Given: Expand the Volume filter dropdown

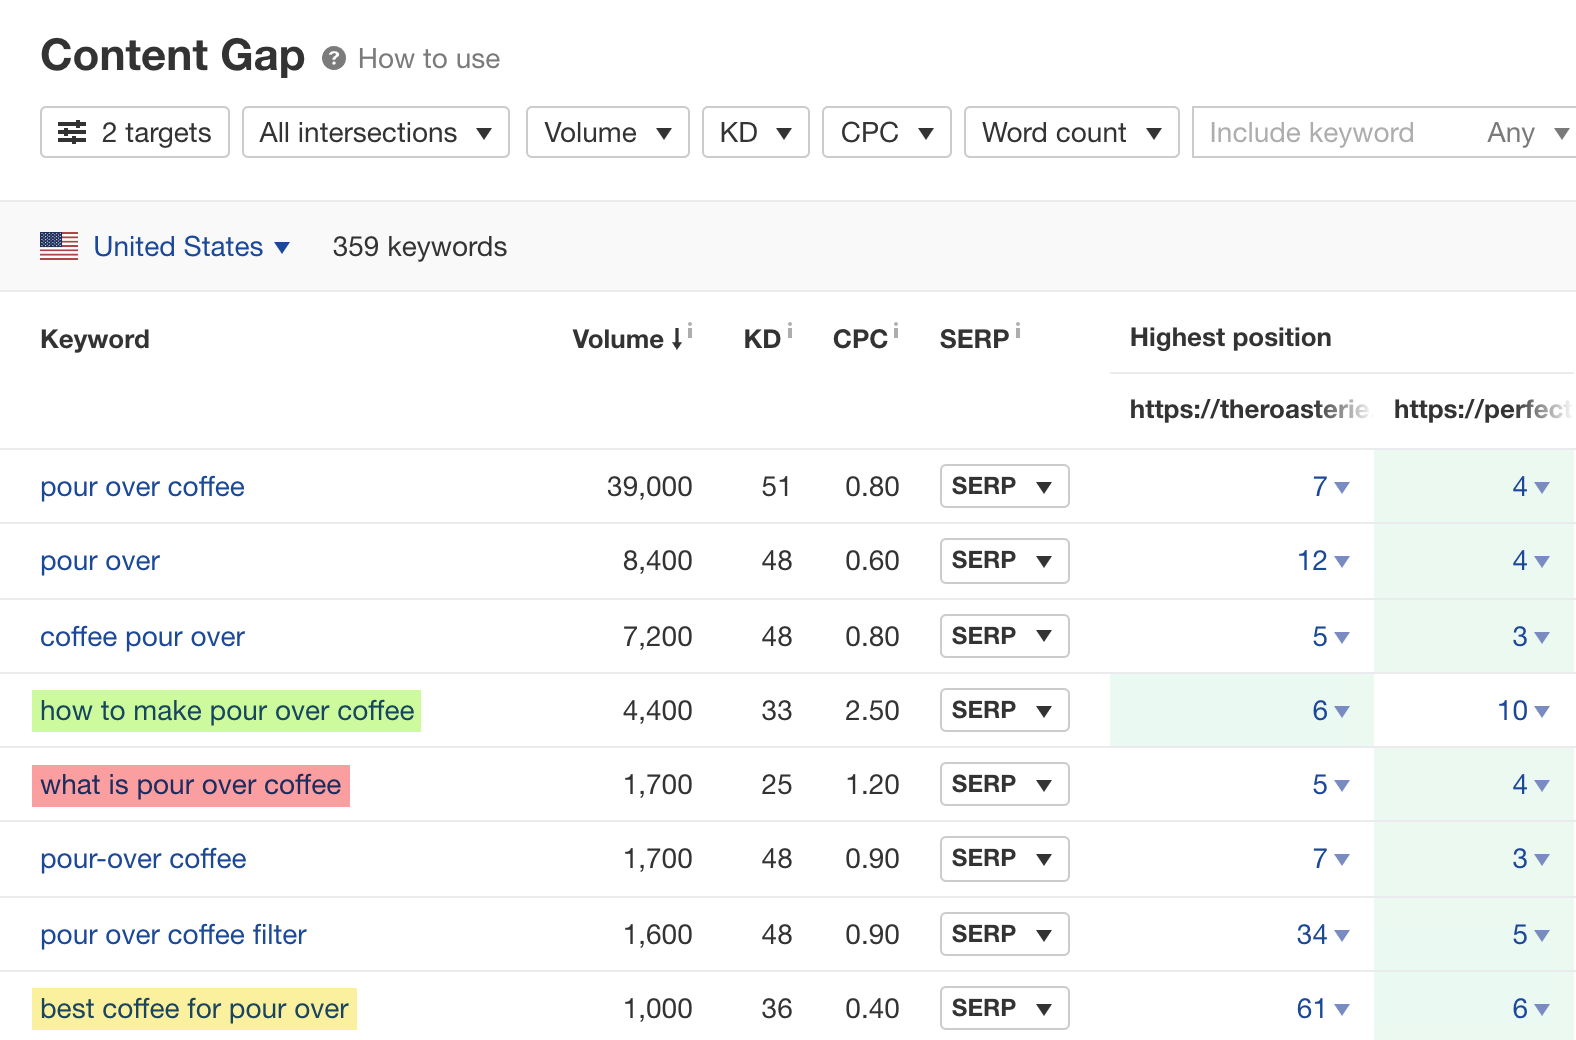Looking at the screenshot, I should [607, 132].
